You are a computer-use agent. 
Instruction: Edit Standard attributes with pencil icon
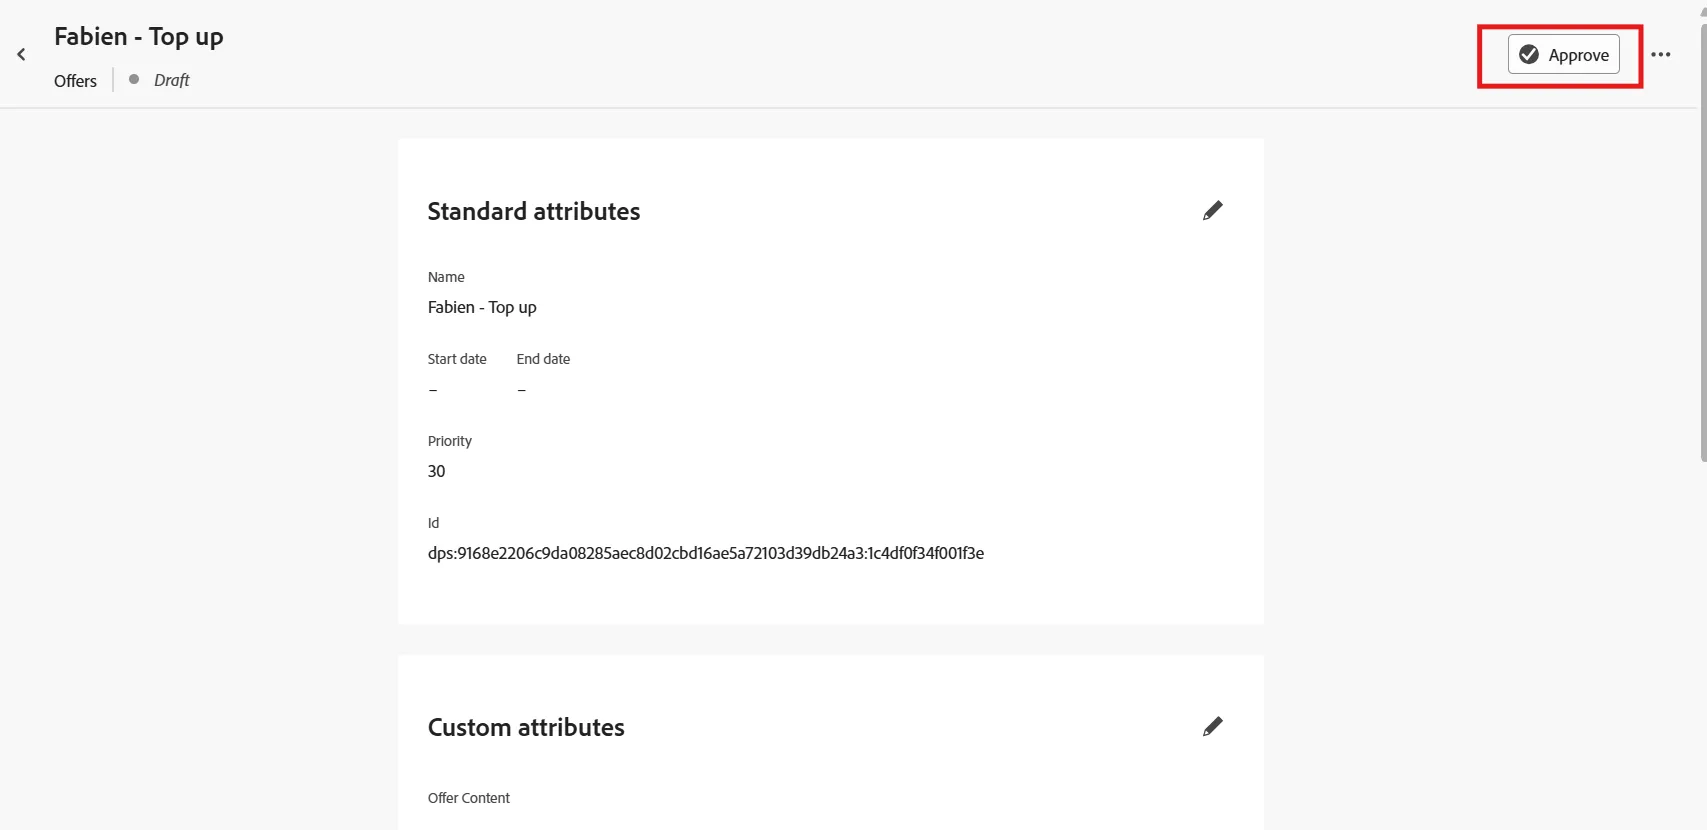1212,211
